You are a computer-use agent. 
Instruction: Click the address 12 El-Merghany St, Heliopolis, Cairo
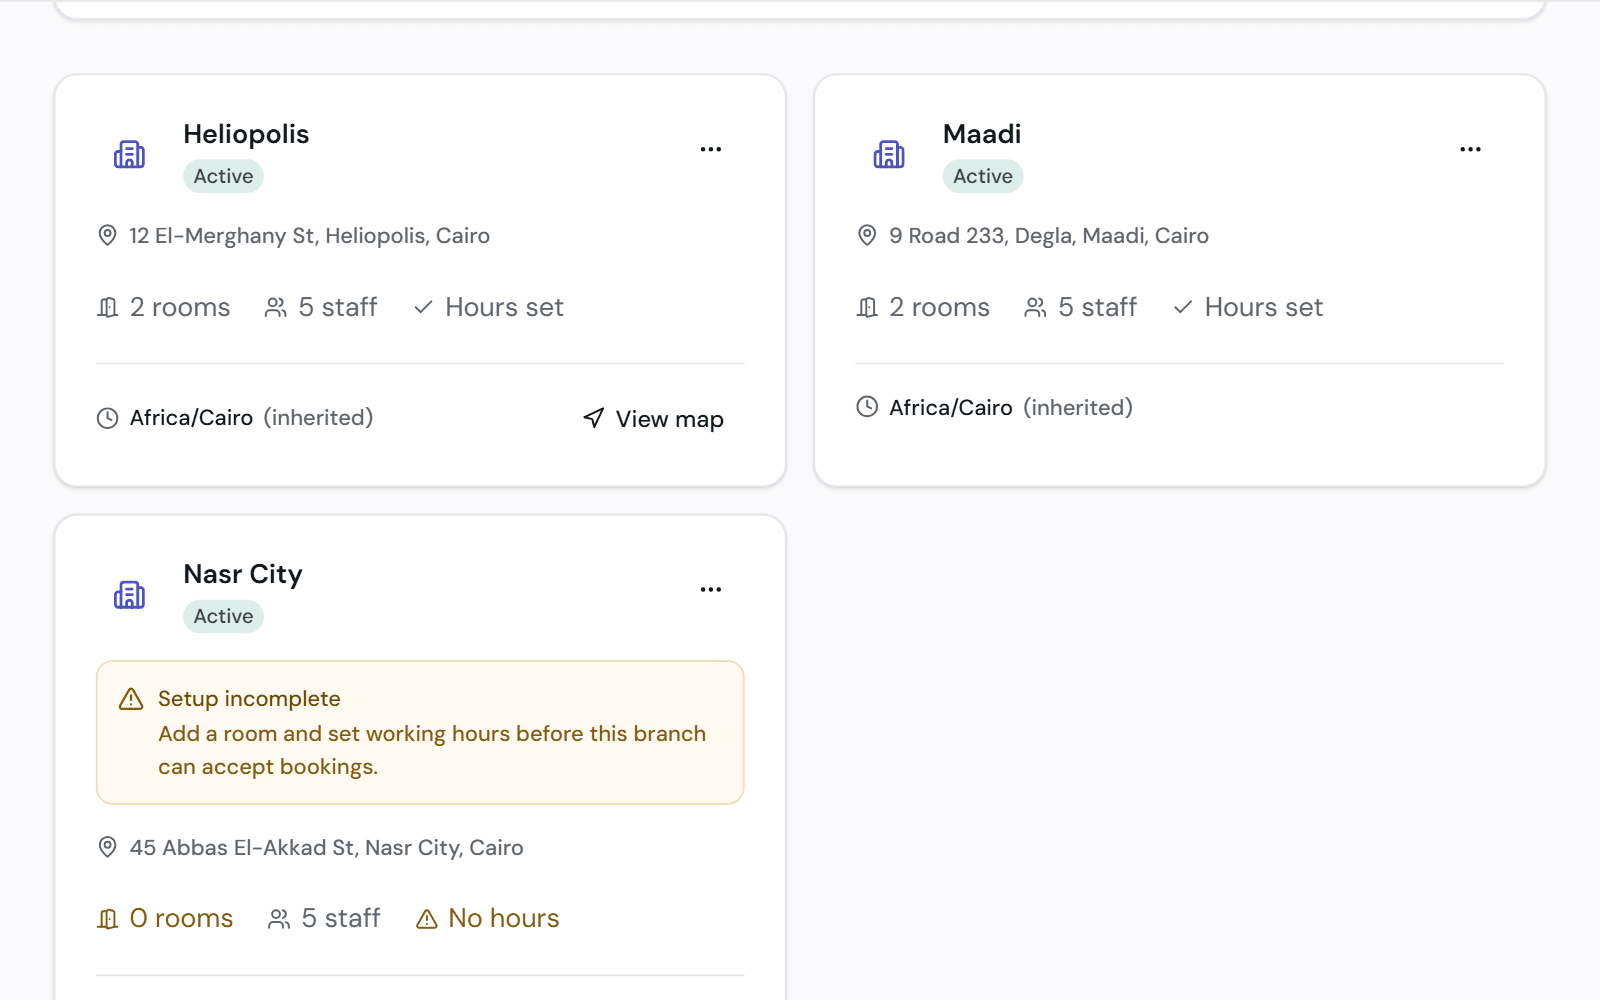pos(309,236)
